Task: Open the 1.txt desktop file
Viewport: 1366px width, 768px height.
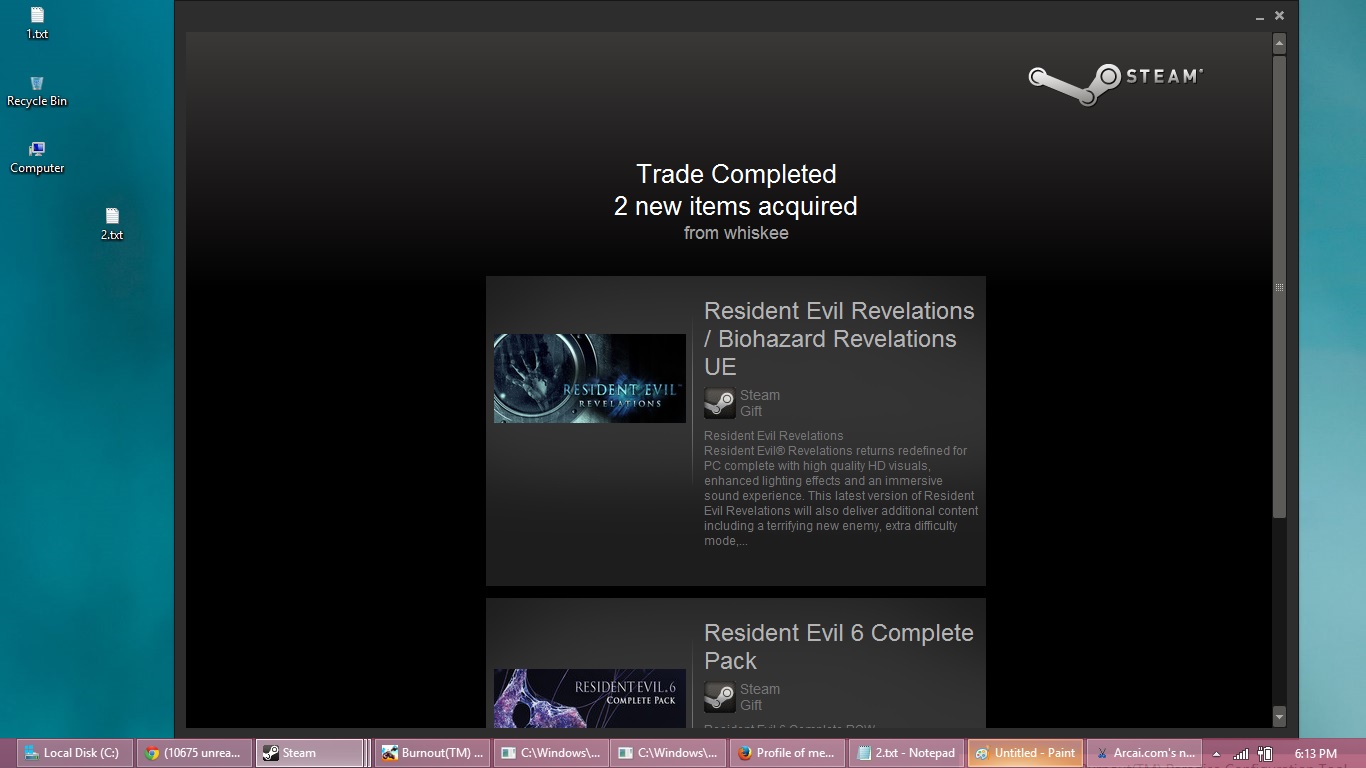Action: (37, 21)
